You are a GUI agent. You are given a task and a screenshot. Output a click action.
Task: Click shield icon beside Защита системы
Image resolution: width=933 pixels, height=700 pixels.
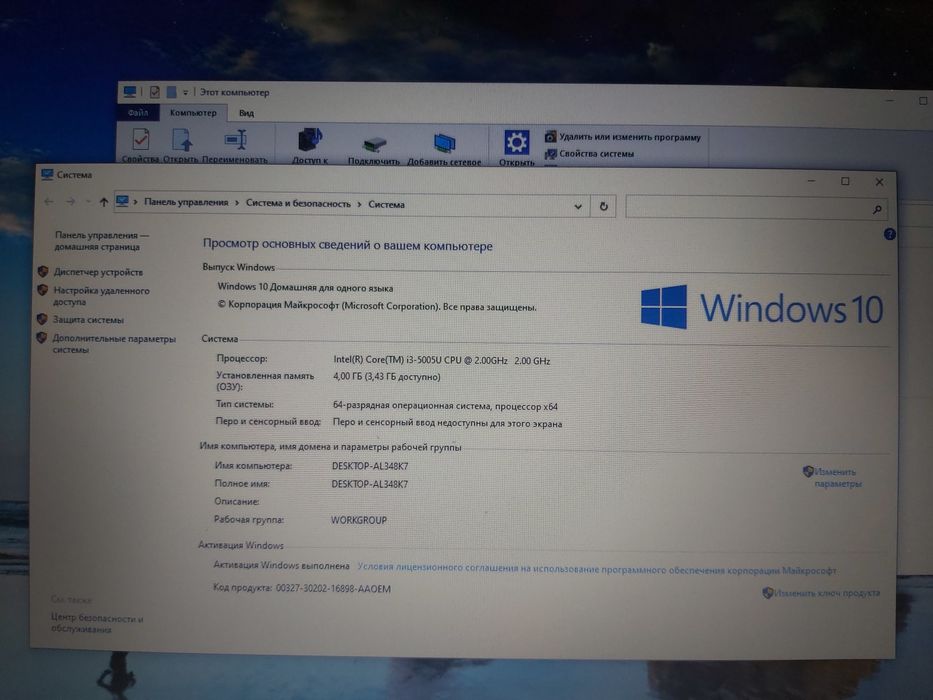(42, 319)
